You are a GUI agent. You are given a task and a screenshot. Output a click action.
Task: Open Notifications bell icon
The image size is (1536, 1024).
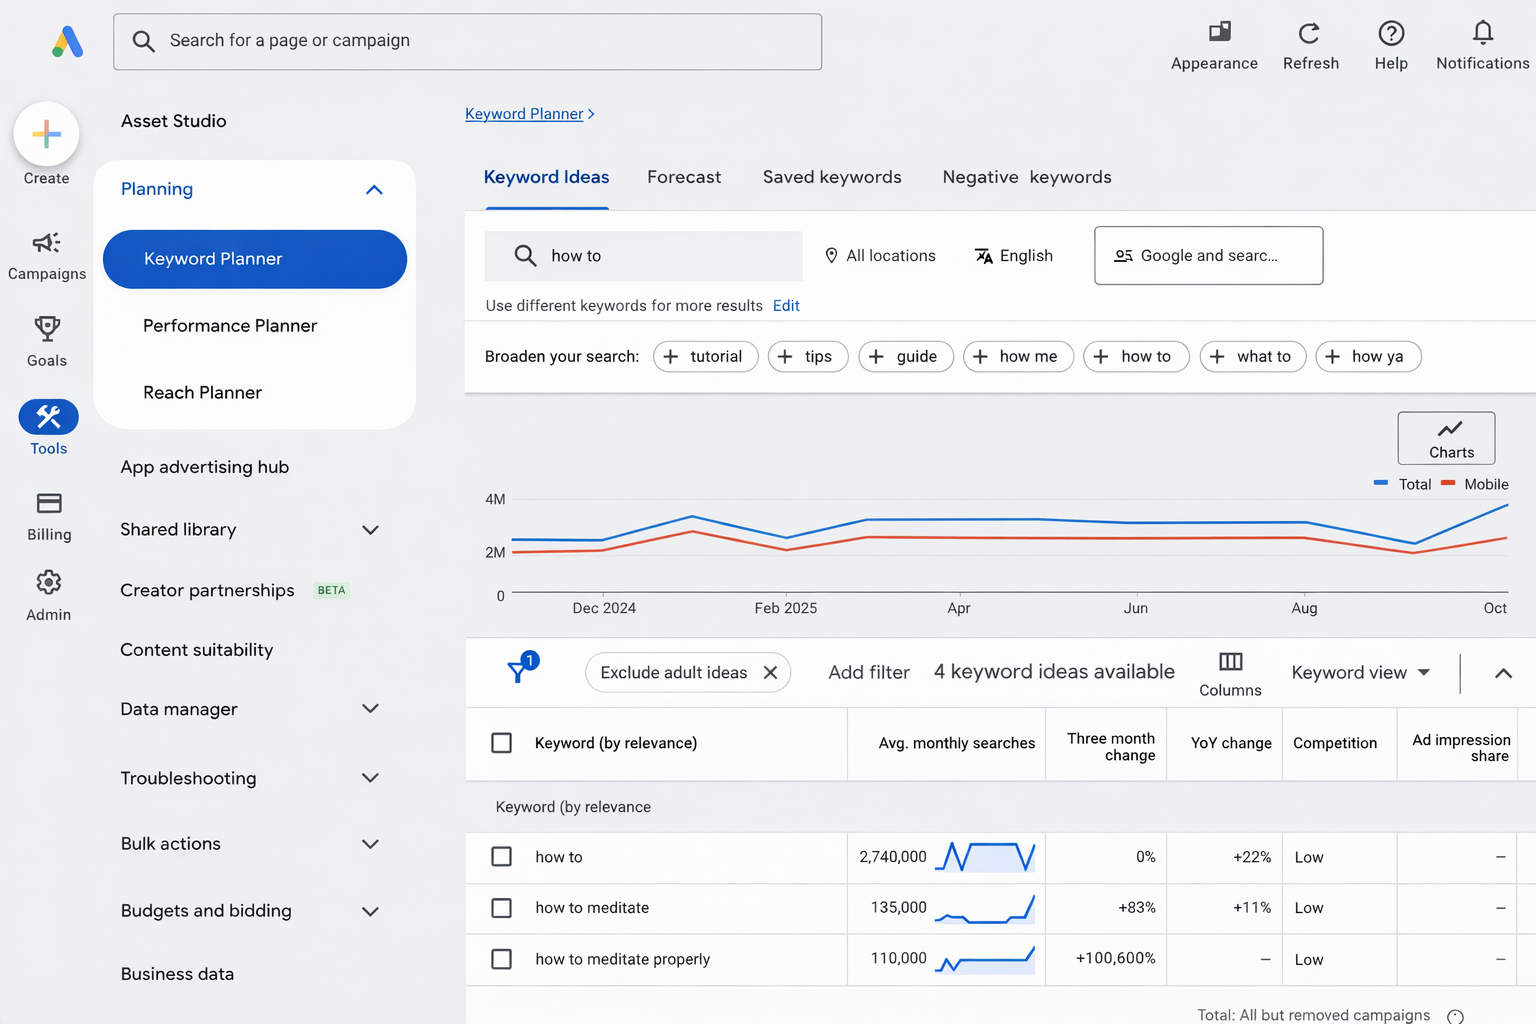click(x=1481, y=33)
